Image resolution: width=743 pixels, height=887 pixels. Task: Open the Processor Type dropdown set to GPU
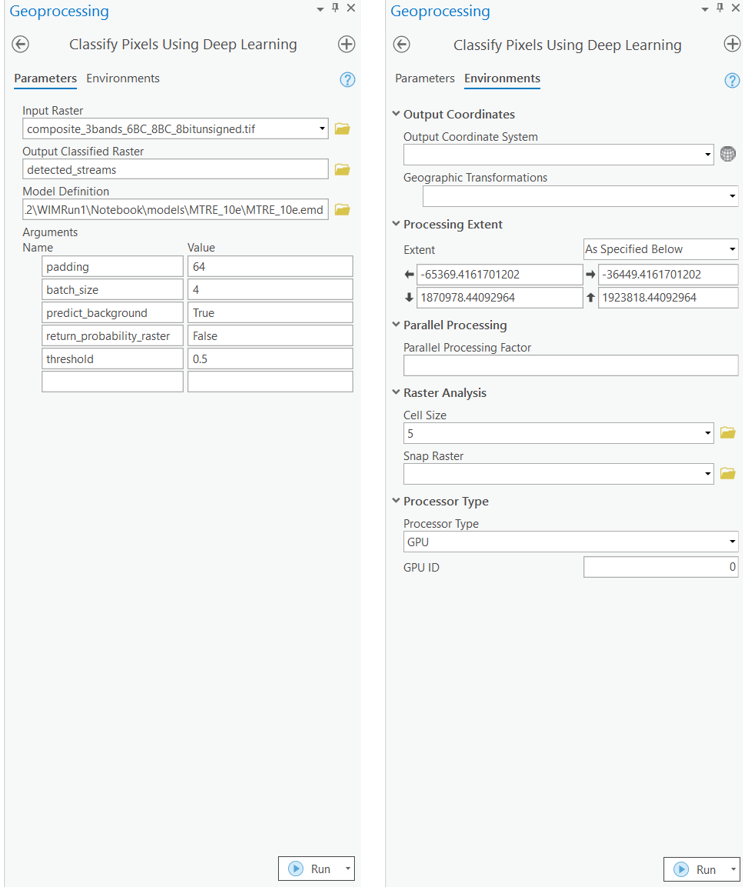point(732,542)
